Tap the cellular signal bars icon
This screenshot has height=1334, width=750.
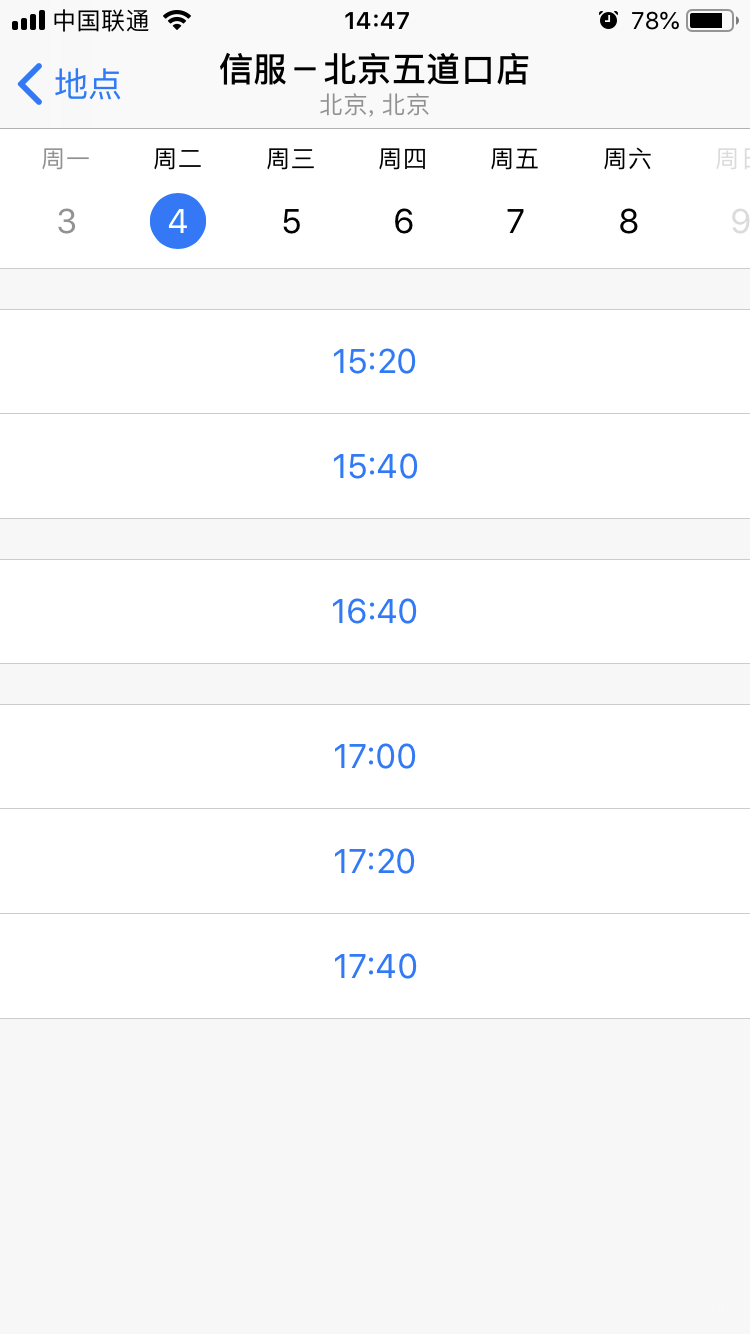click(x=29, y=20)
